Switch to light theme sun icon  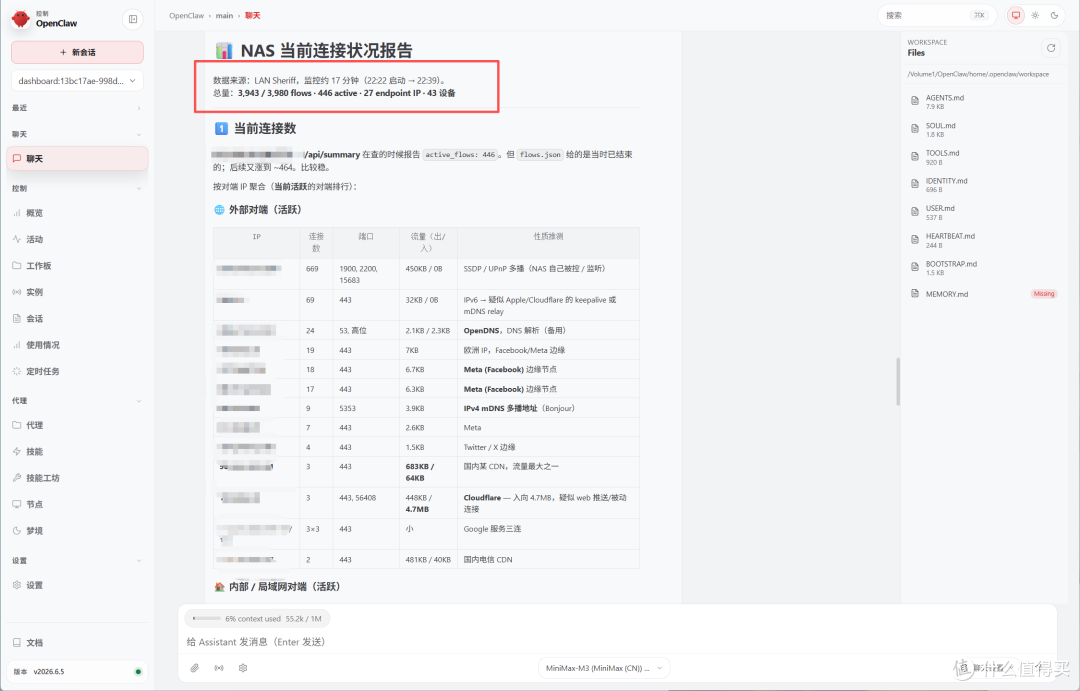coord(1035,15)
